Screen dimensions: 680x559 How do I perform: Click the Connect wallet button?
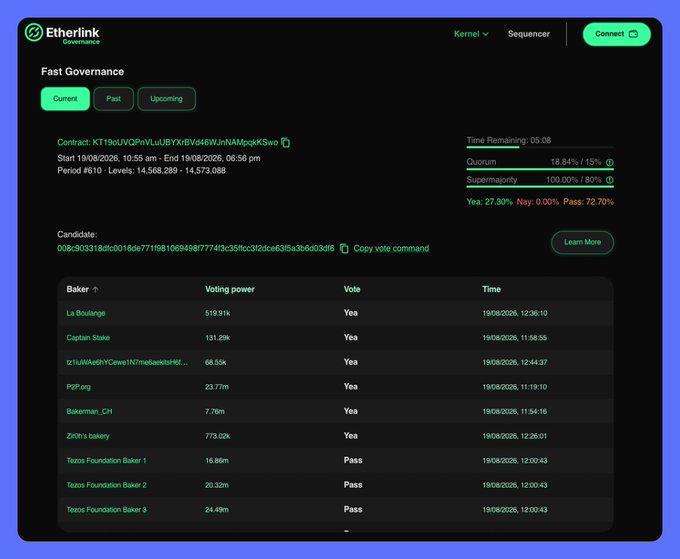click(x=616, y=34)
